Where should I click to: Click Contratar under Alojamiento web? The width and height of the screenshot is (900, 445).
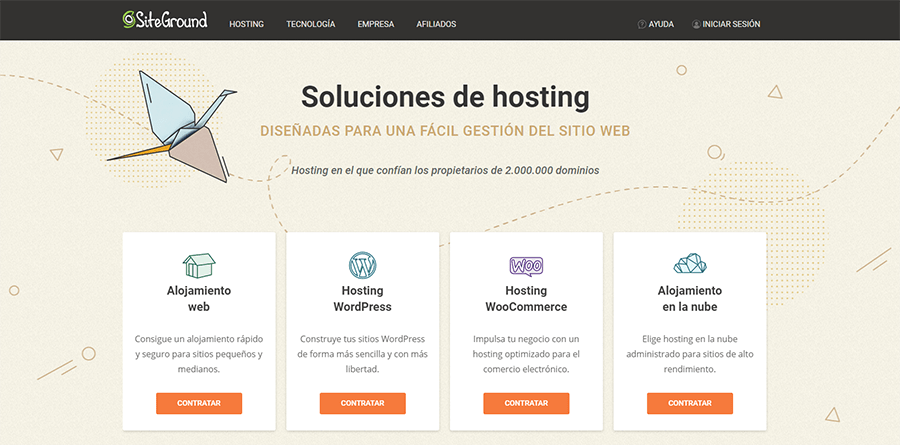point(199,403)
